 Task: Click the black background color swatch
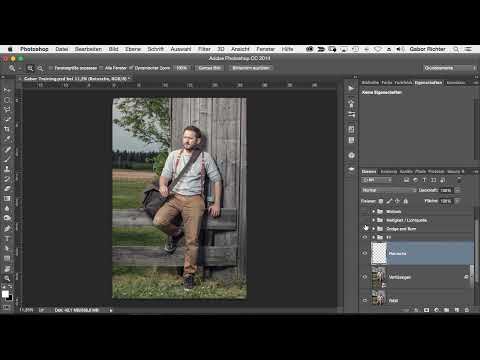click(x=10, y=298)
